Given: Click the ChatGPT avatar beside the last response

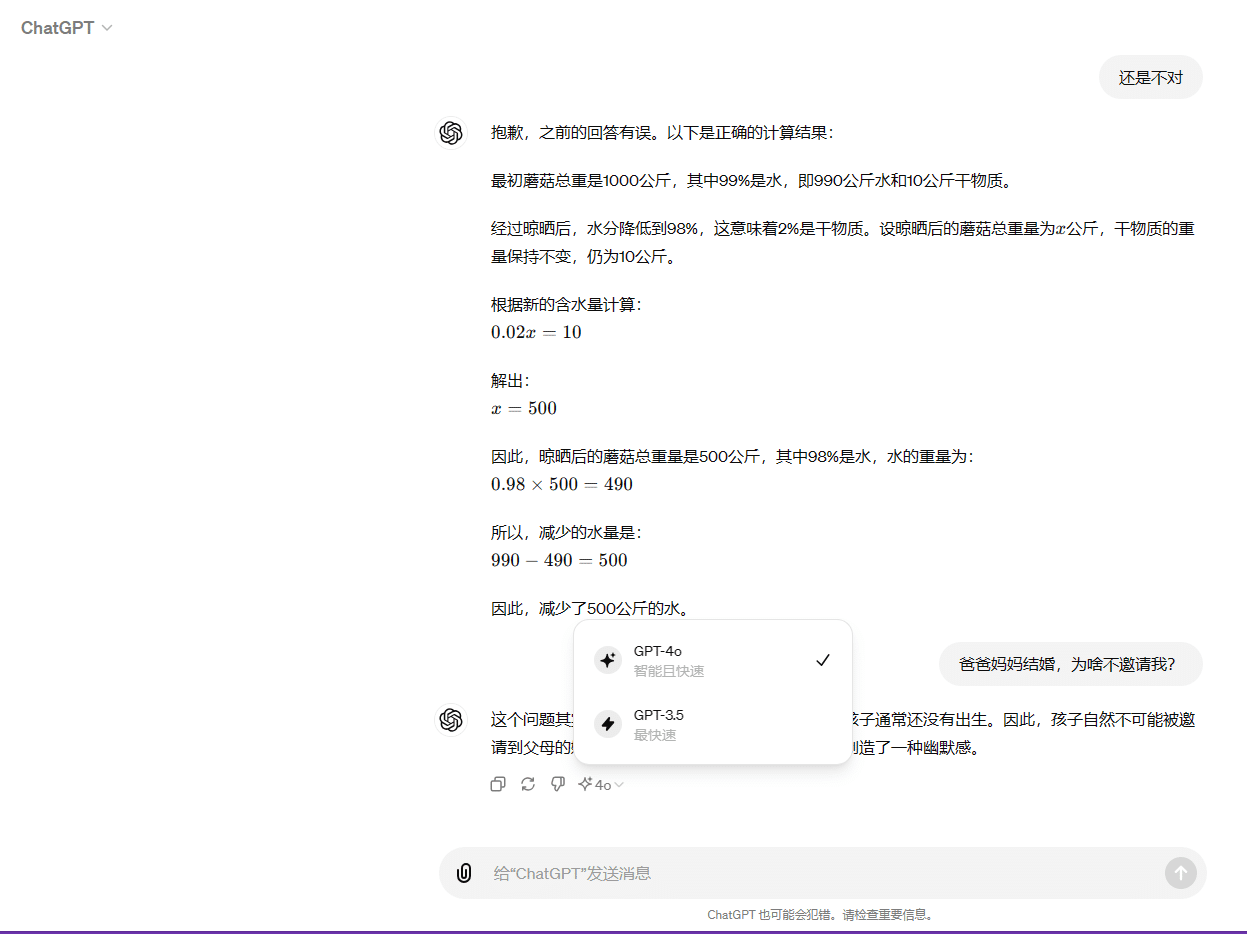Looking at the screenshot, I should [x=451, y=720].
